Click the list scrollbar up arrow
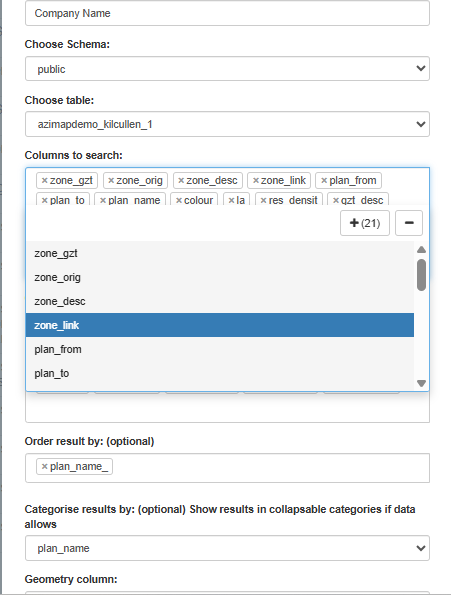Image resolution: width=451 pixels, height=595 pixels. click(421, 249)
